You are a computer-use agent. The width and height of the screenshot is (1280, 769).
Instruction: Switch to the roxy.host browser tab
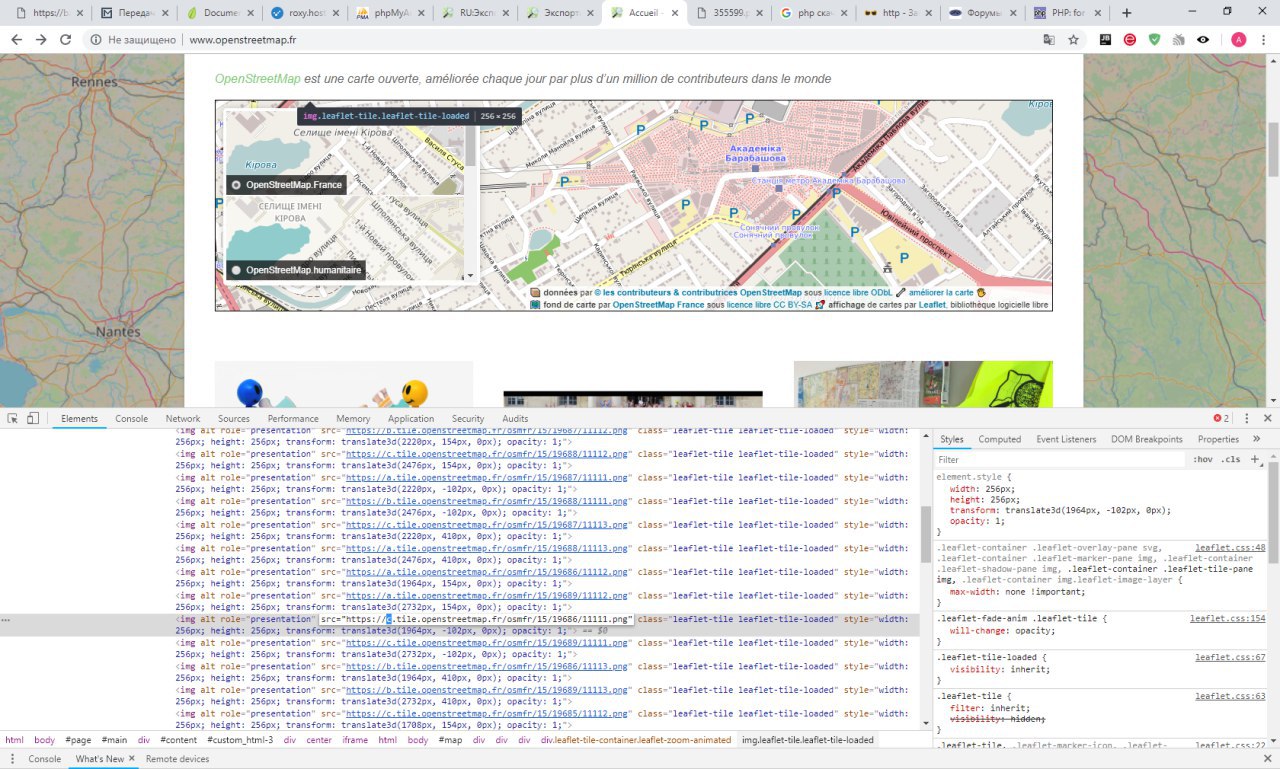(x=306, y=13)
